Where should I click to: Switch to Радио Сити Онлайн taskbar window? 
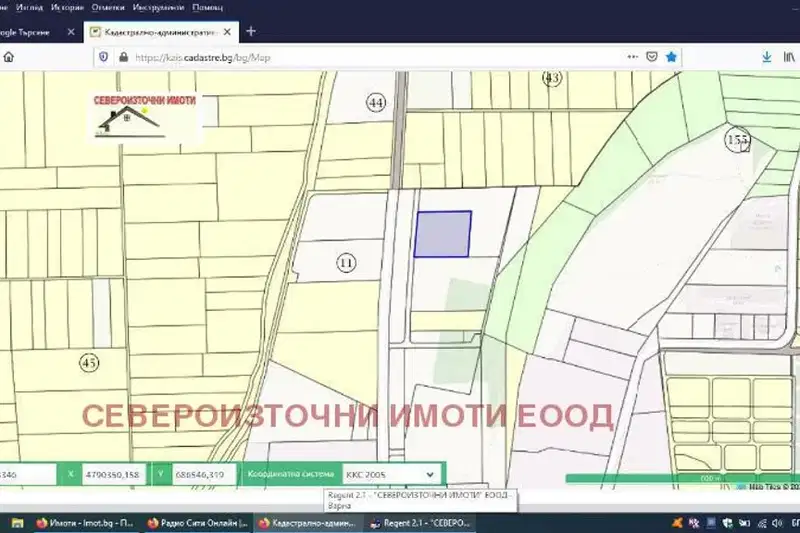198,523
